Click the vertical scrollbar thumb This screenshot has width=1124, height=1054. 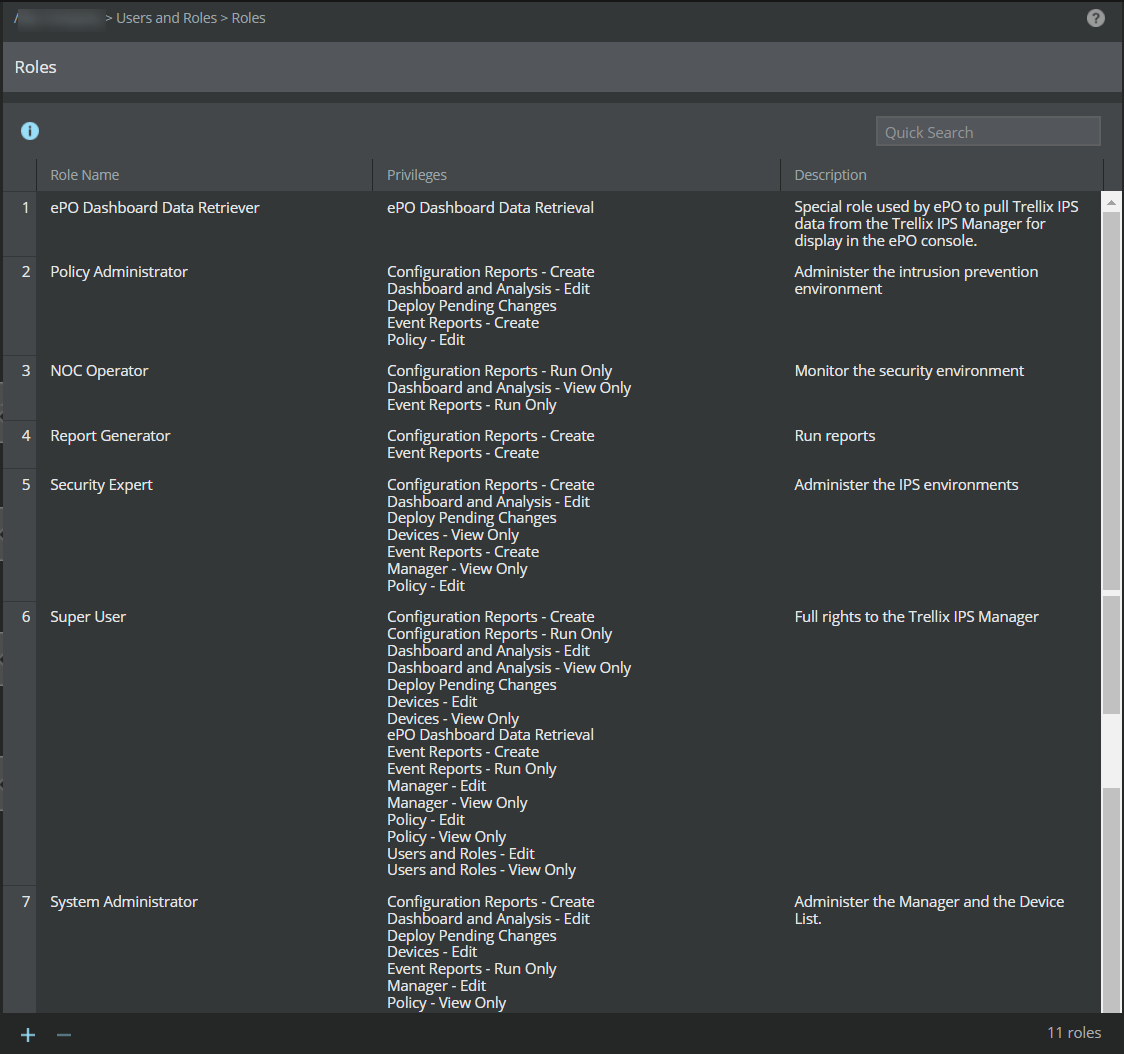pyautogui.click(x=1111, y=402)
